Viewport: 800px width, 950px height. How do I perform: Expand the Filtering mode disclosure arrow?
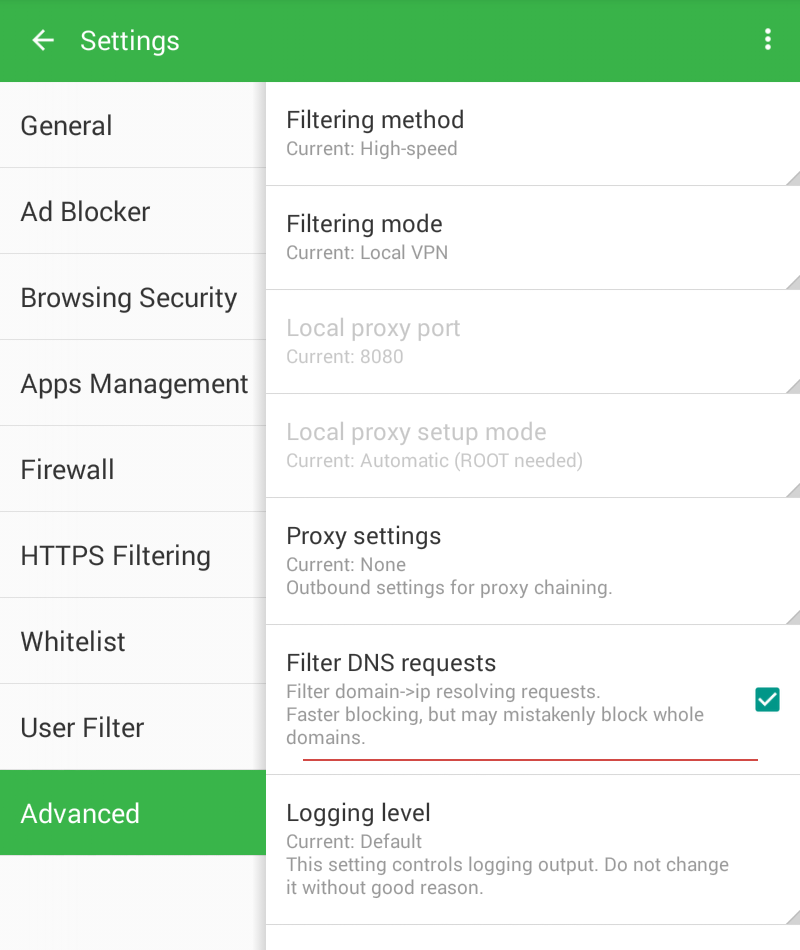tap(793, 284)
